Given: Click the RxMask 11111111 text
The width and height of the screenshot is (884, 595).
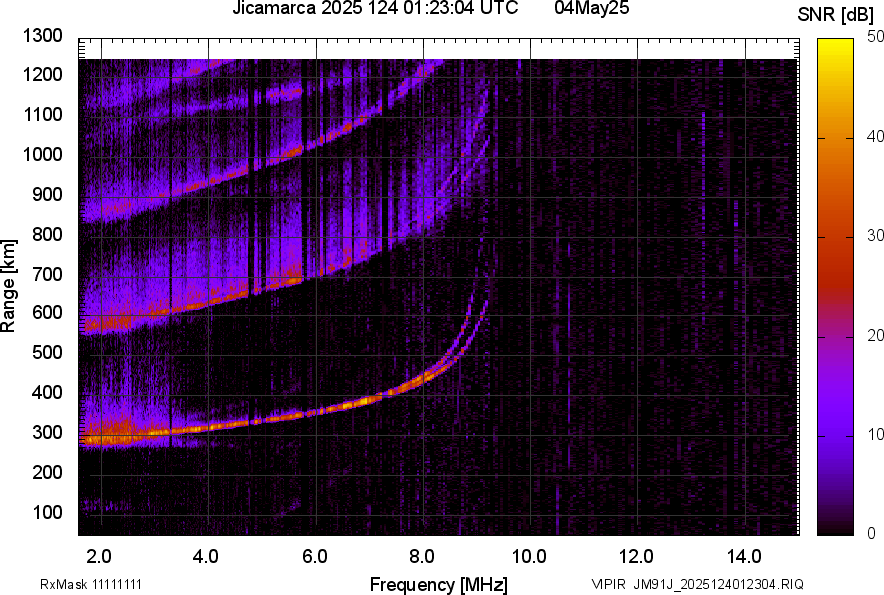Looking at the screenshot, I should [x=91, y=584].
